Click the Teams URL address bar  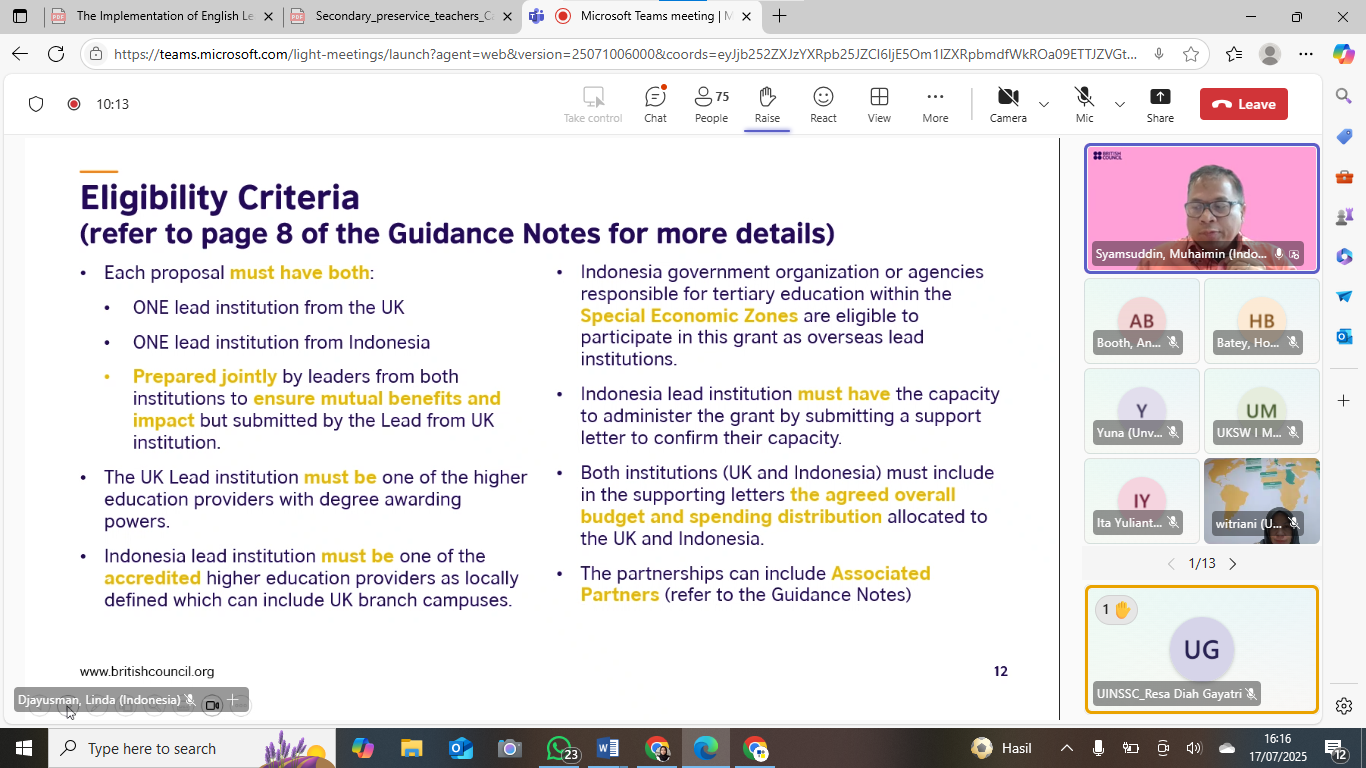coord(624,54)
